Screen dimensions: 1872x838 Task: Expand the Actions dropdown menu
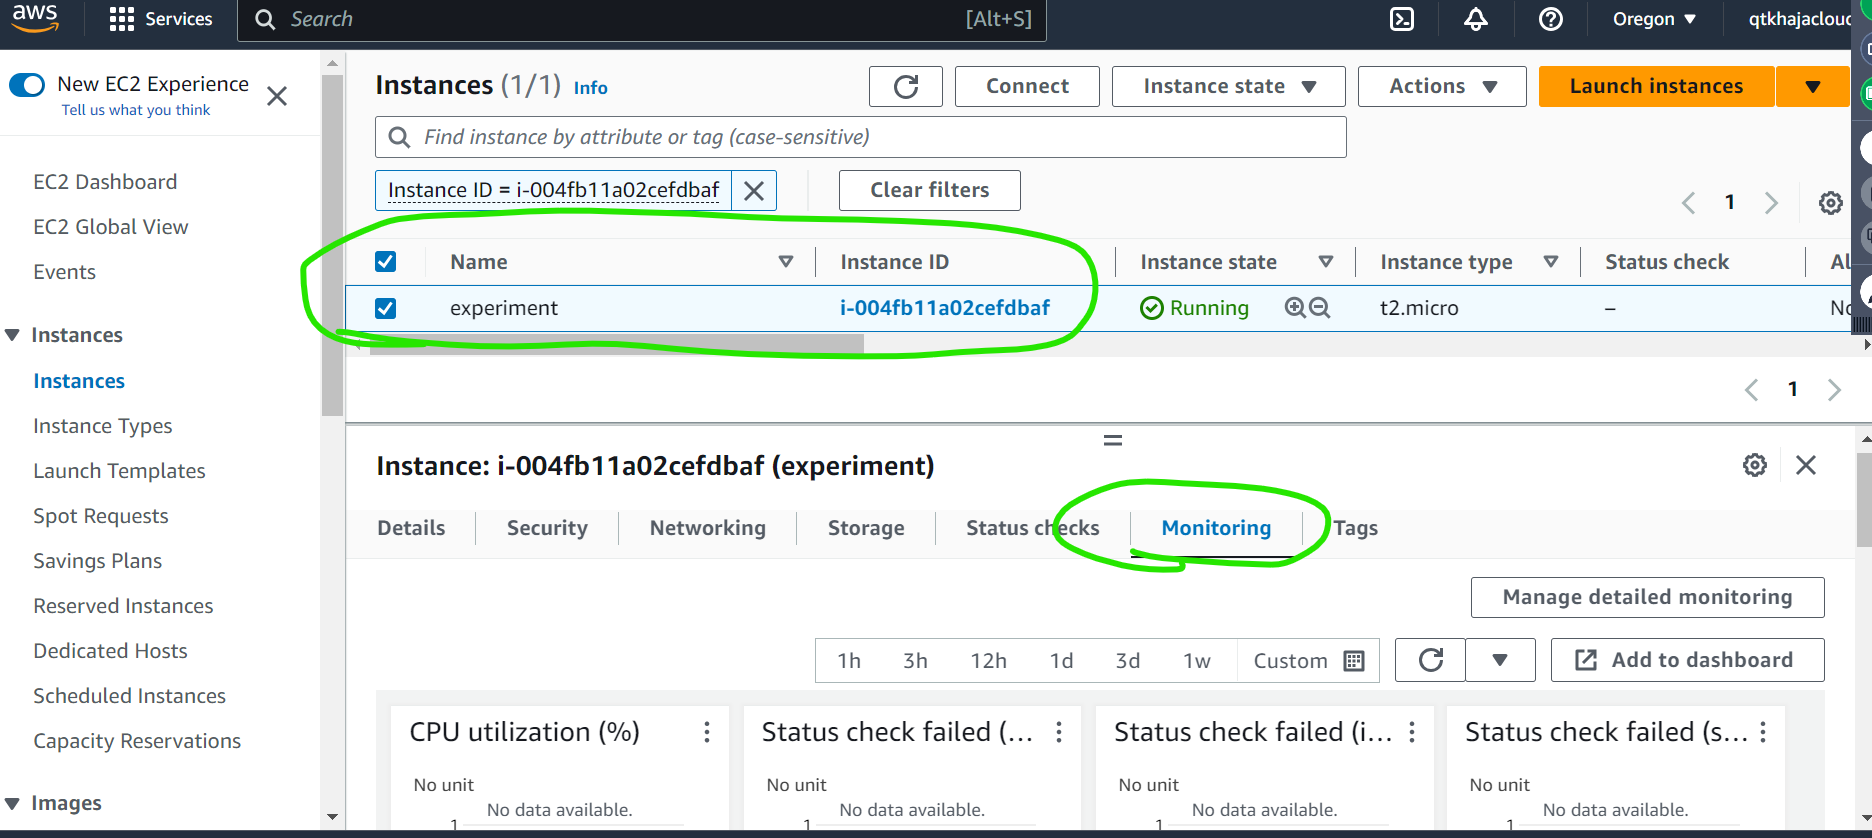(x=1441, y=87)
